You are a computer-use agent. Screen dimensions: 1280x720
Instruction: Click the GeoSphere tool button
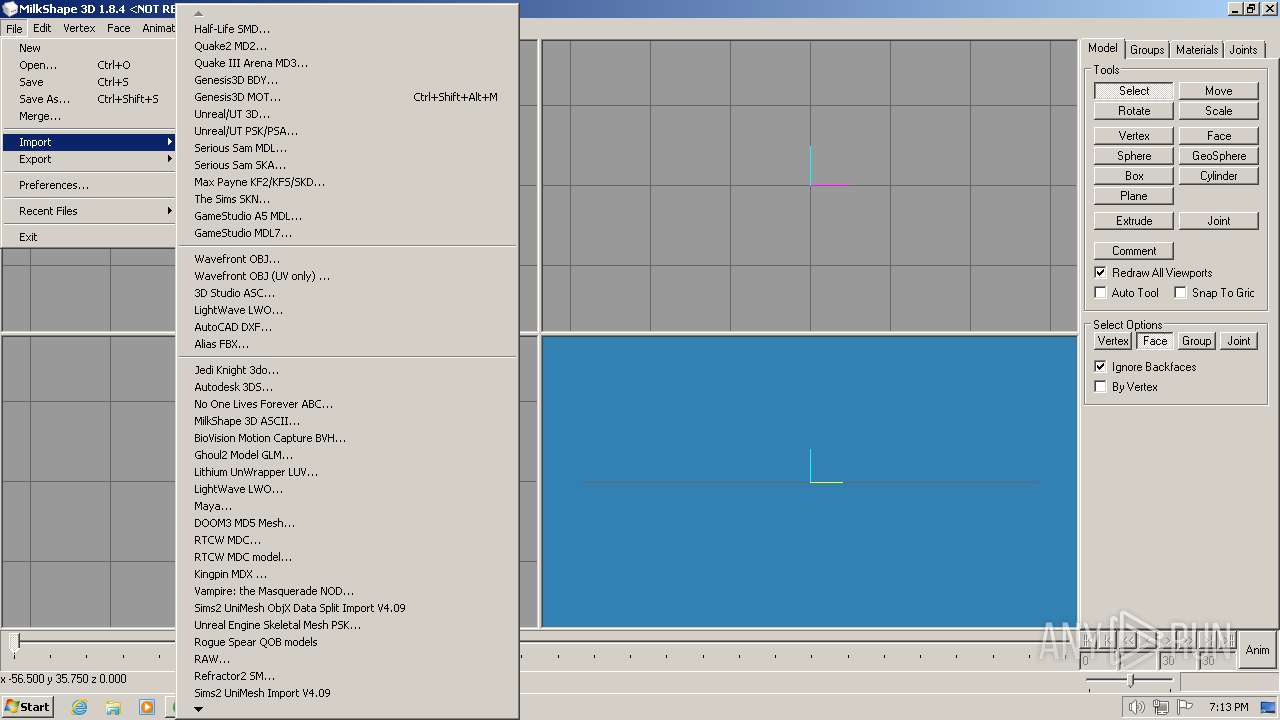[1218, 156]
